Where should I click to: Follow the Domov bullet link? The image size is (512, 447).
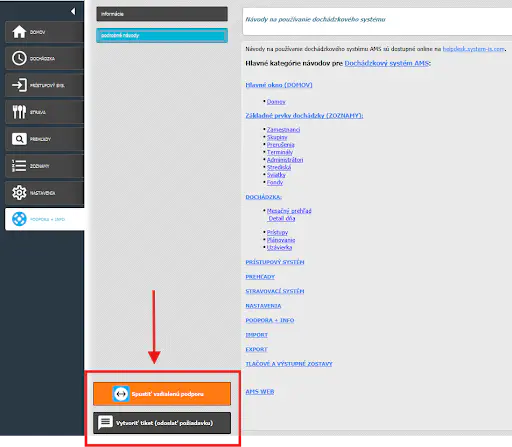tap(276, 102)
